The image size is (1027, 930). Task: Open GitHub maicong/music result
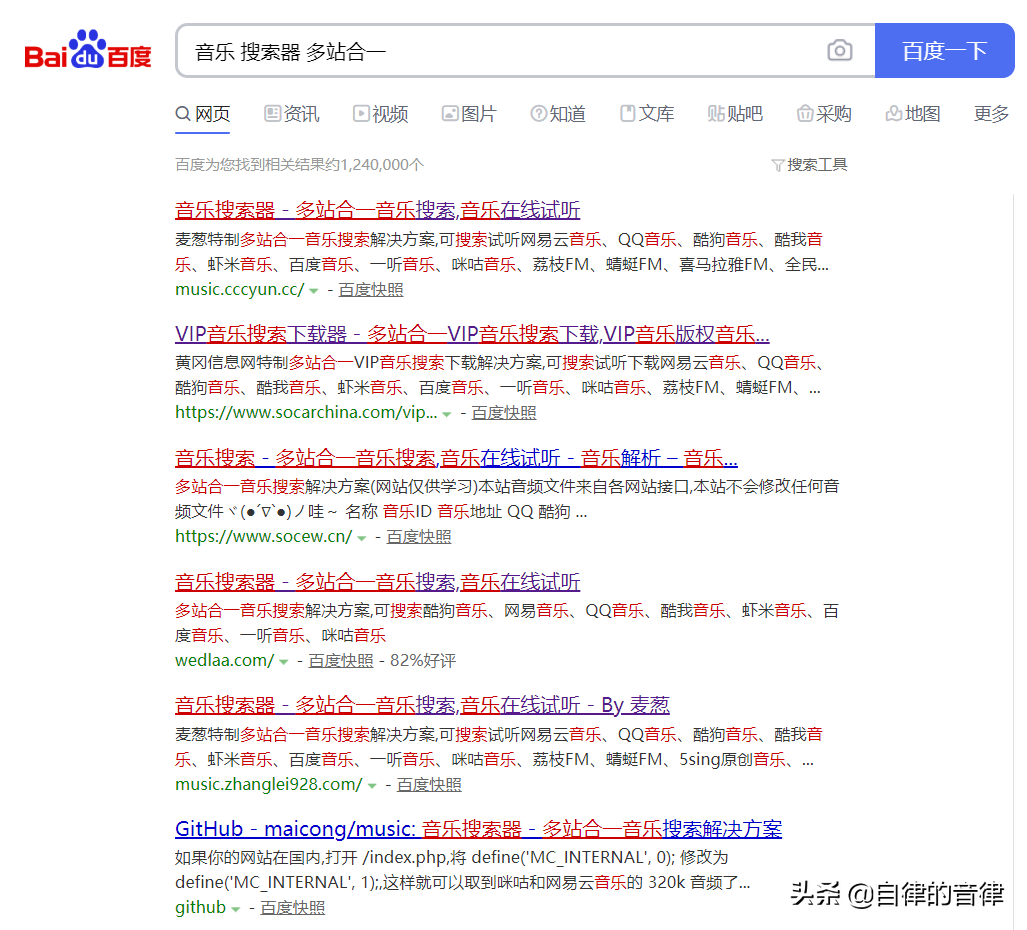click(x=478, y=828)
